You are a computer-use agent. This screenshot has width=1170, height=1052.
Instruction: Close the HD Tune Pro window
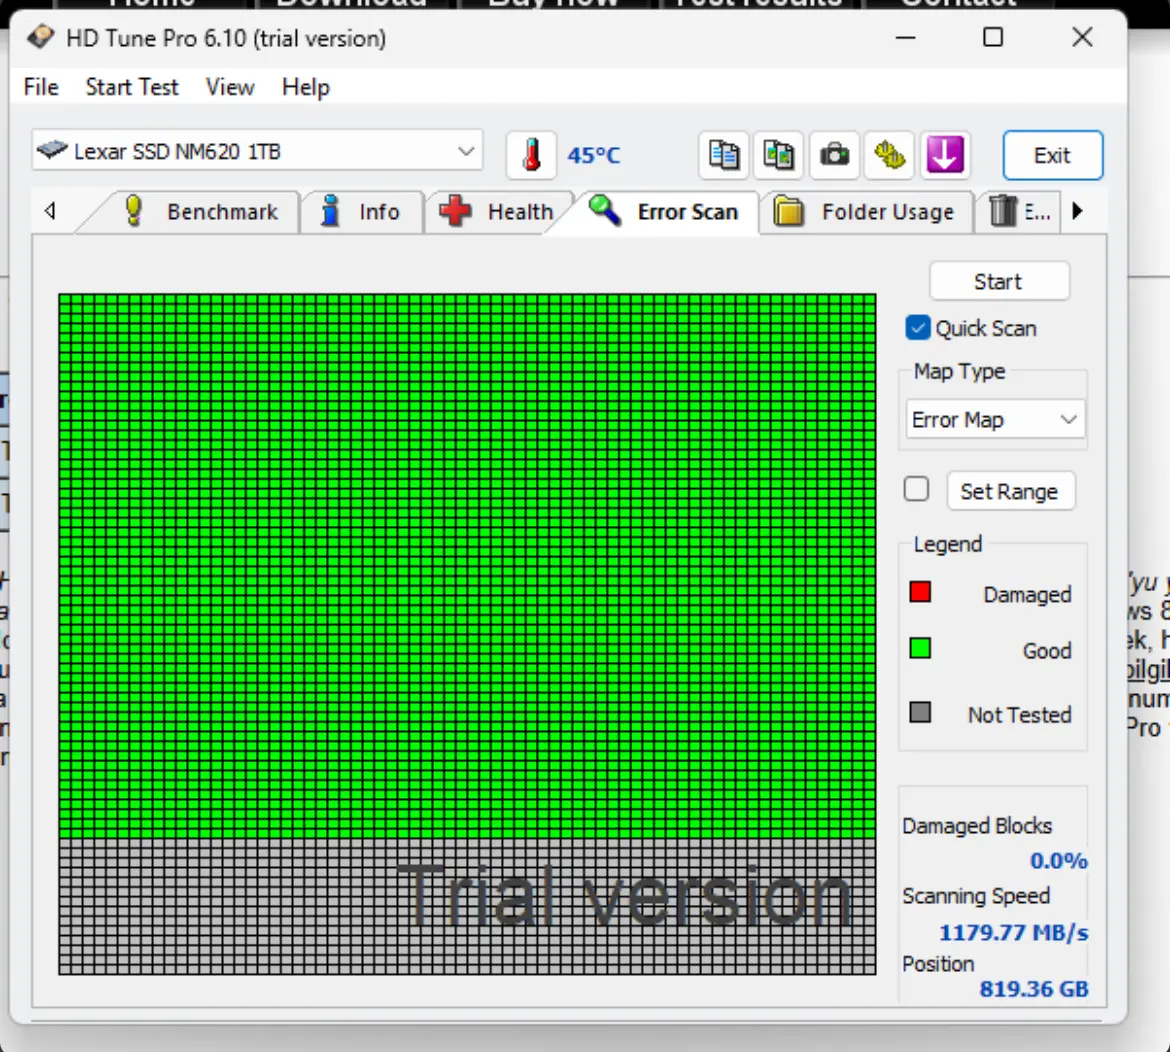point(1082,37)
